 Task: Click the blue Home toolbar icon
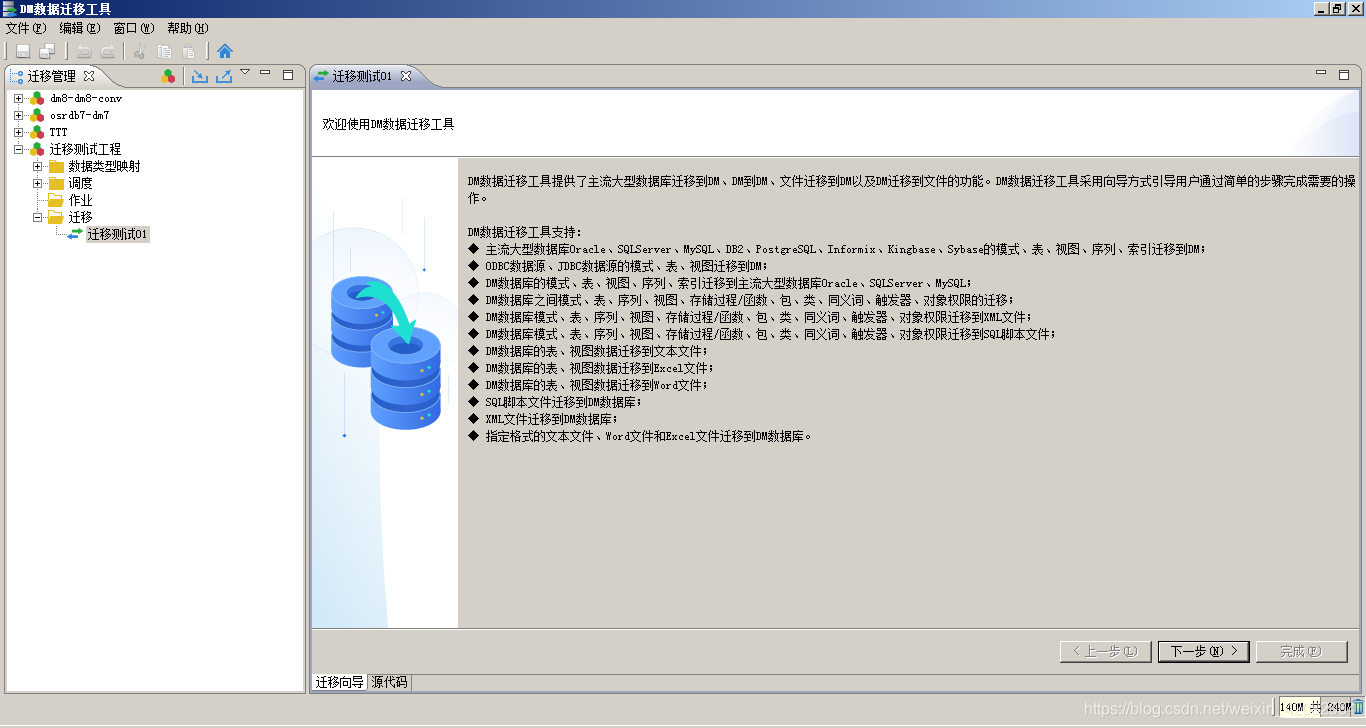click(x=225, y=51)
